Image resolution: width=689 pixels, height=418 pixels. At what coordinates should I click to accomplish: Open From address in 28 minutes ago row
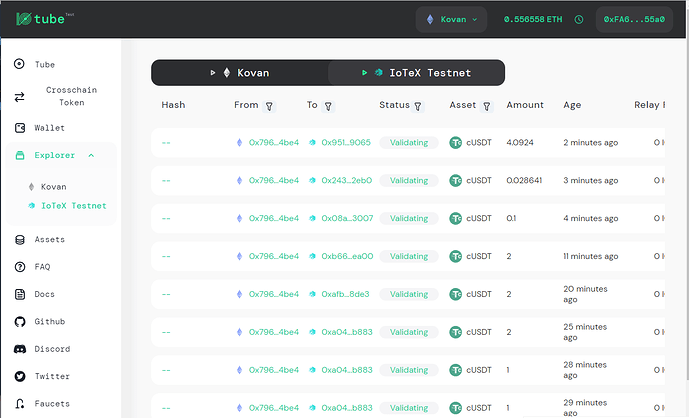(x=274, y=370)
